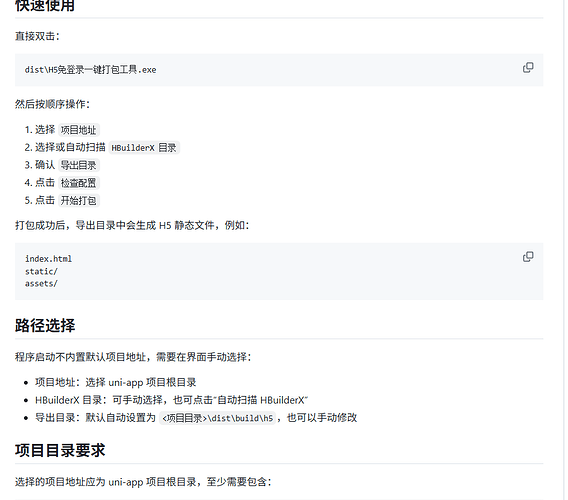Click the 选择的项目地址应为 uni-app paragraph
568x500 pixels.
143,482
